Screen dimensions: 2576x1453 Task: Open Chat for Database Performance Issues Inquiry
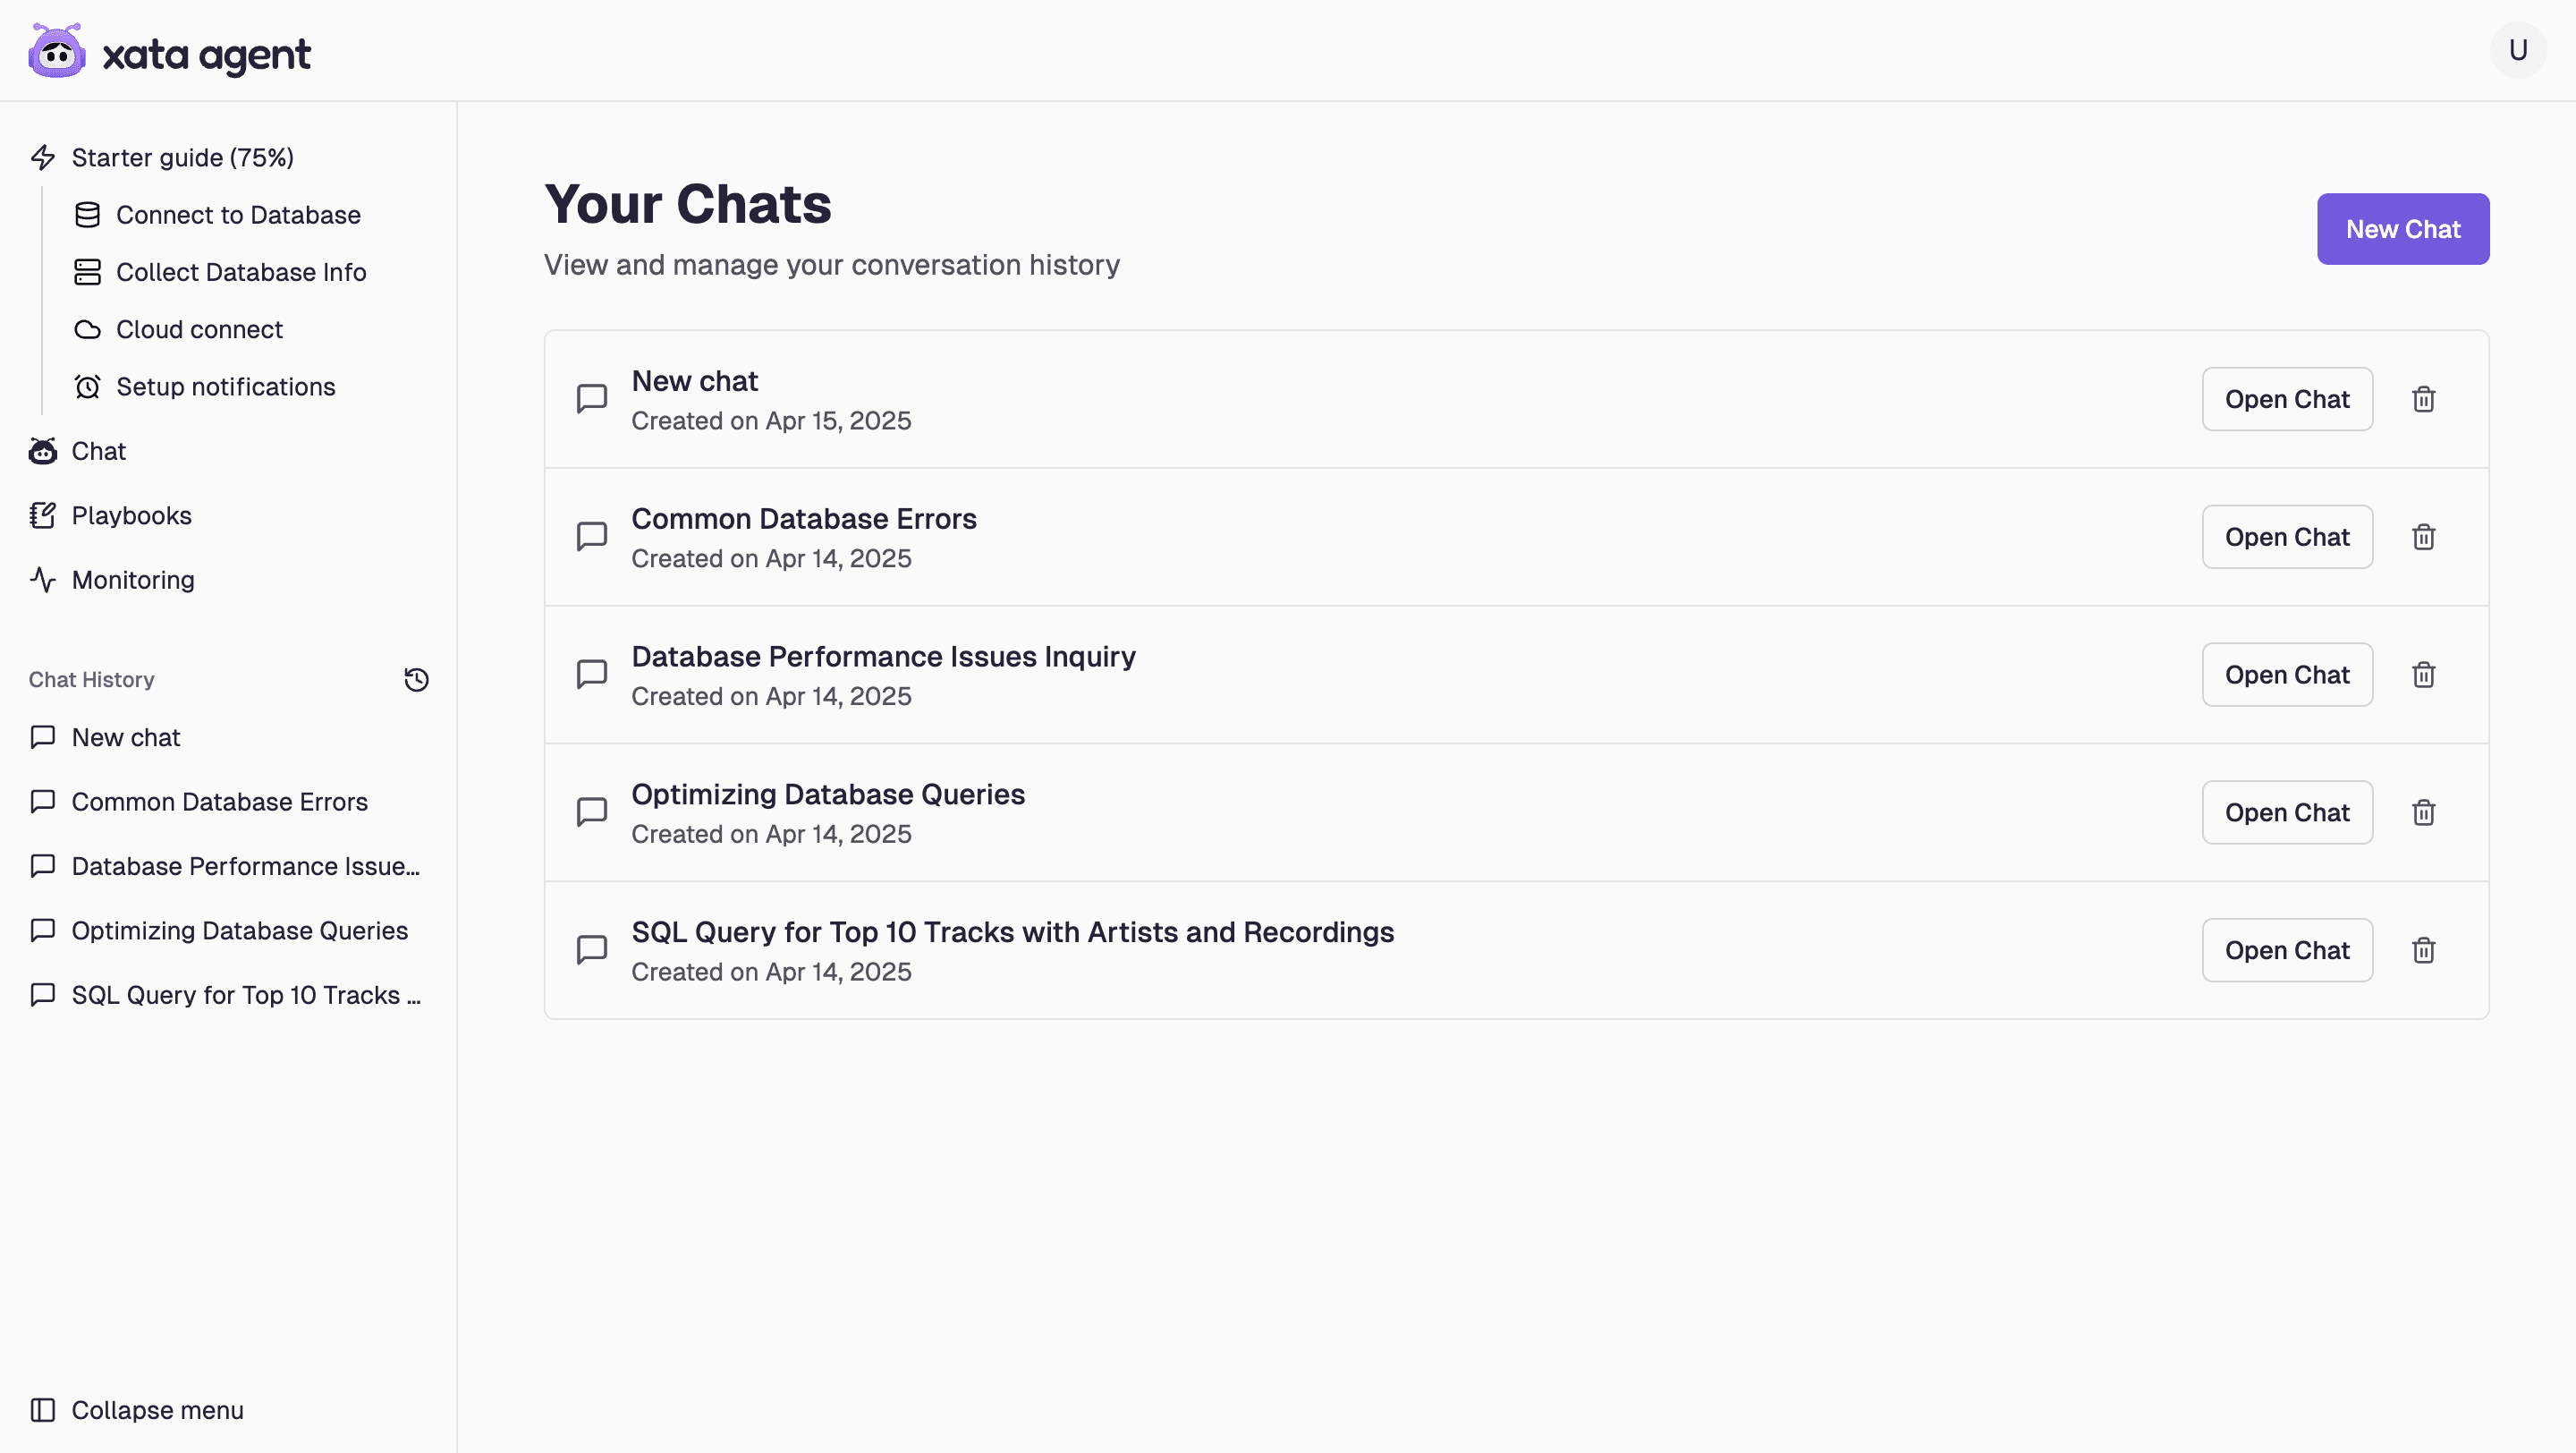click(2286, 675)
